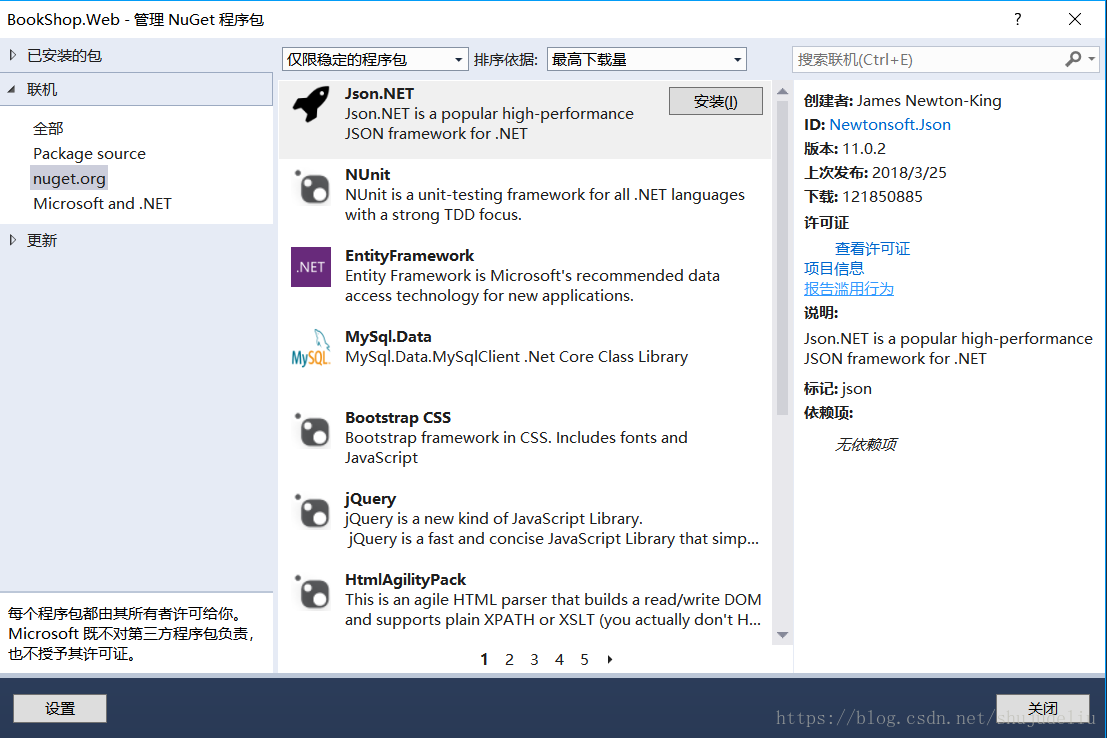Click the NUnit package icon
This screenshot has width=1107, height=738.
pos(311,186)
